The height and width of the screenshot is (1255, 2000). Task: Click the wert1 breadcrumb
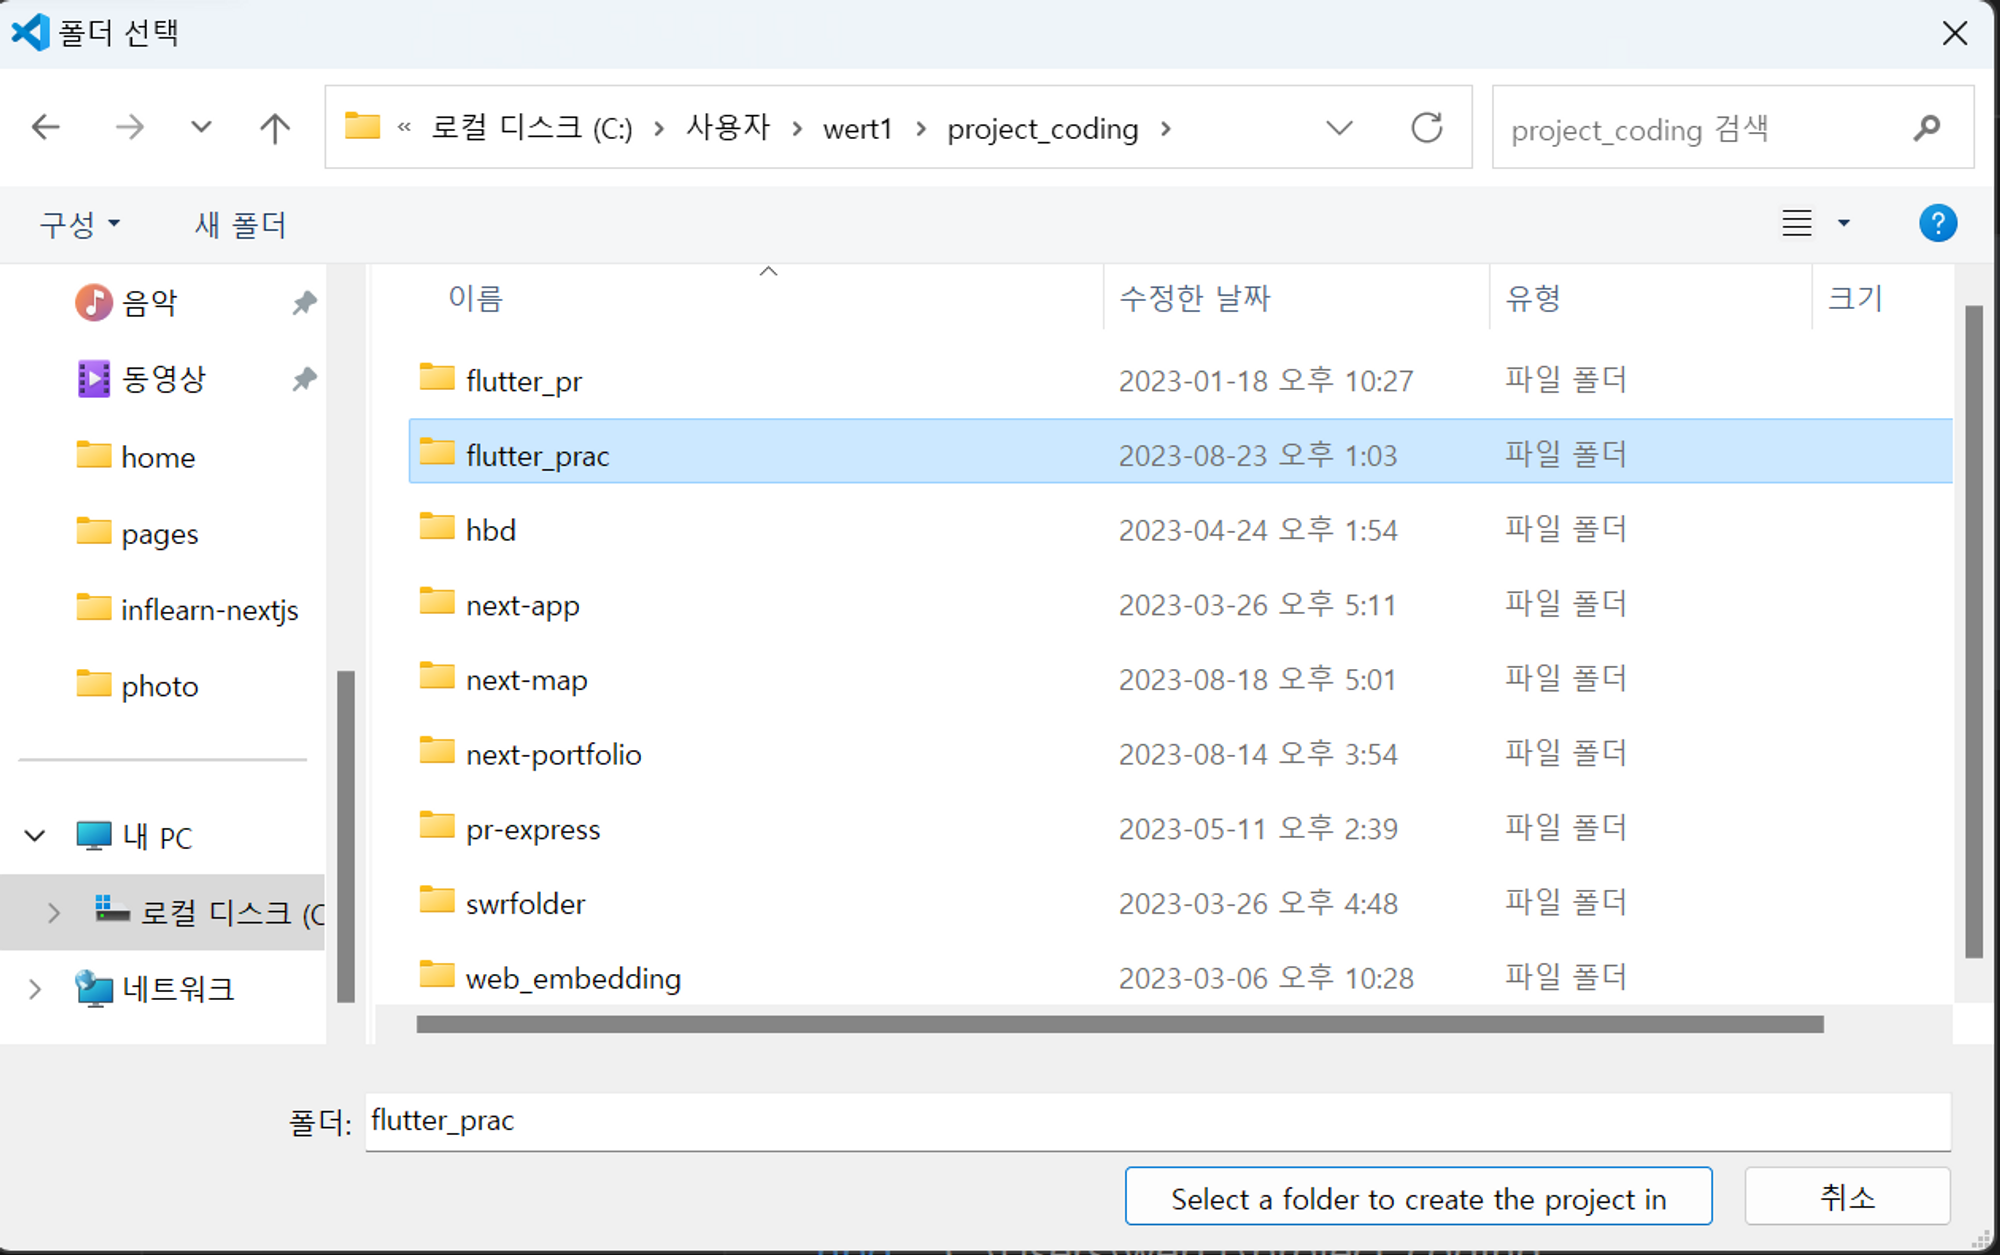pyautogui.click(x=857, y=128)
